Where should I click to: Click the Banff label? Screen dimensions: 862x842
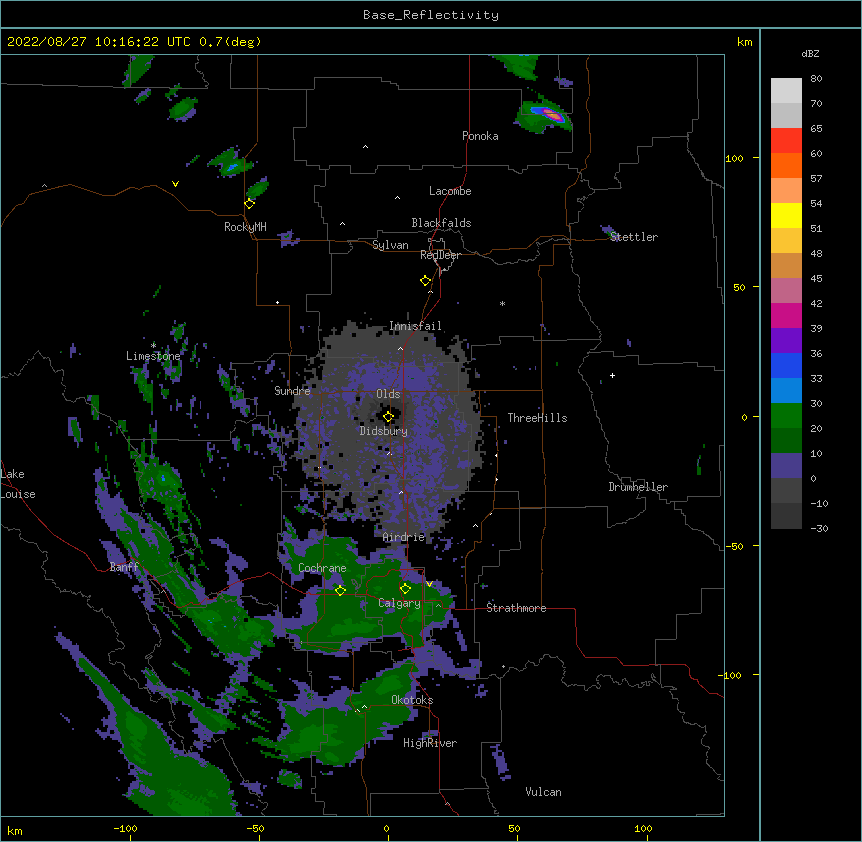tap(124, 567)
